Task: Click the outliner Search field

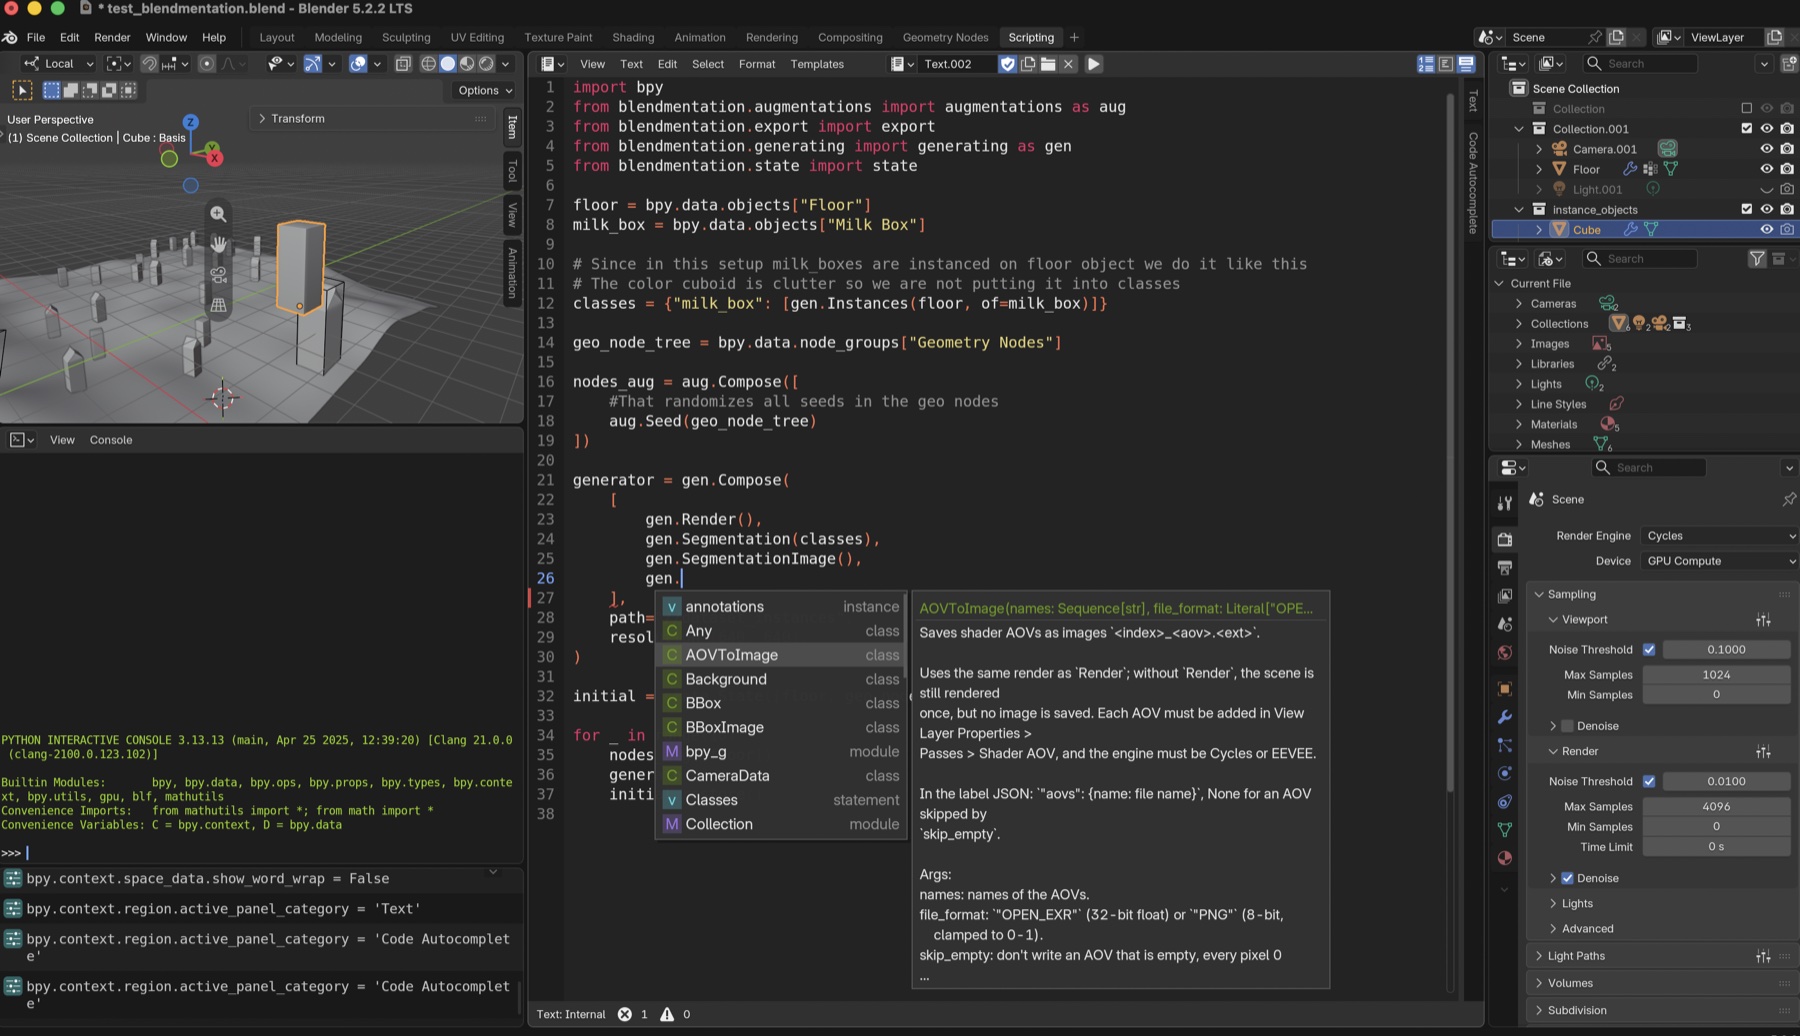Action: point(1641,63)
